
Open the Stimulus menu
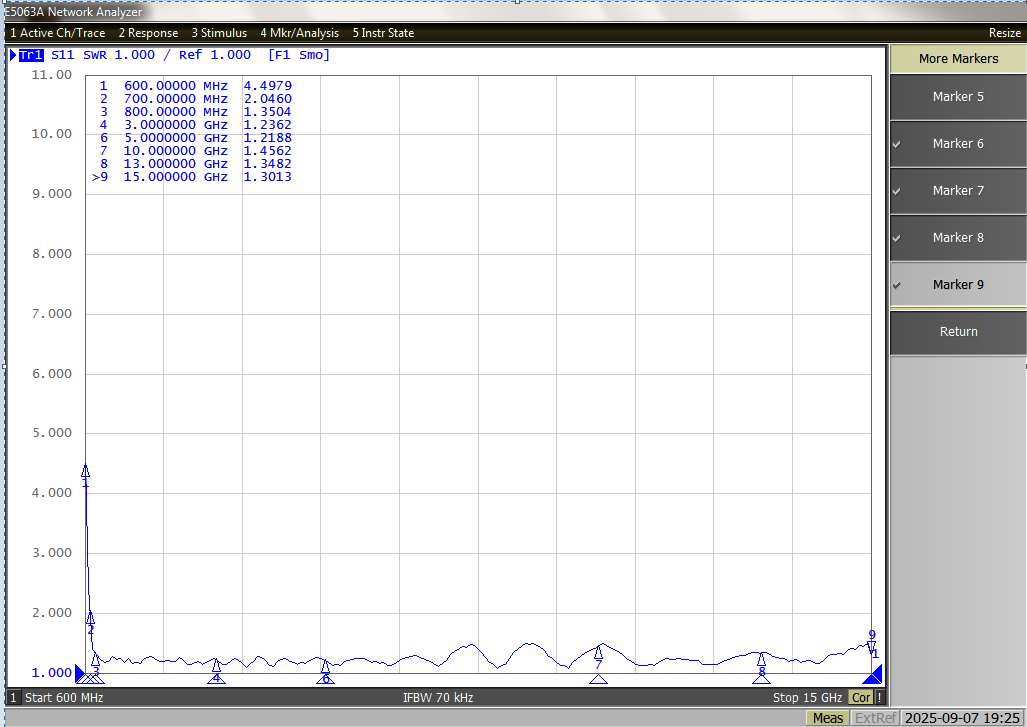tap(219, 33)
